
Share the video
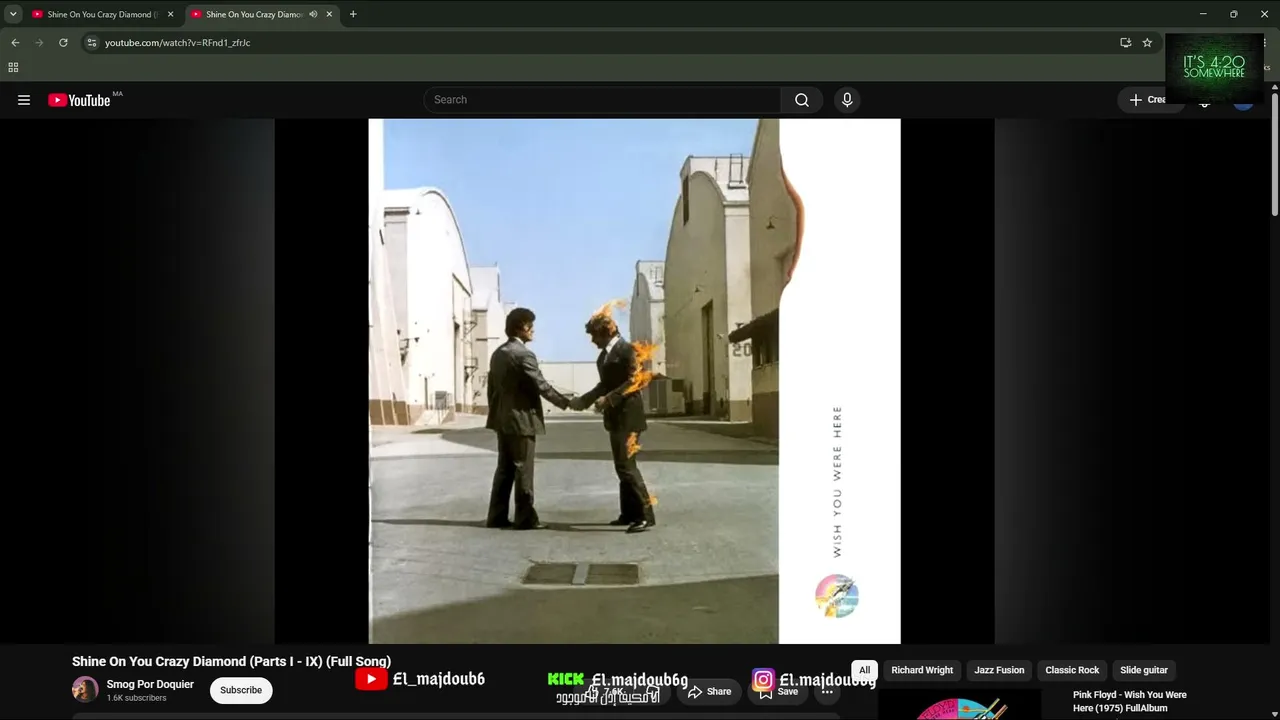pos(709,691)
